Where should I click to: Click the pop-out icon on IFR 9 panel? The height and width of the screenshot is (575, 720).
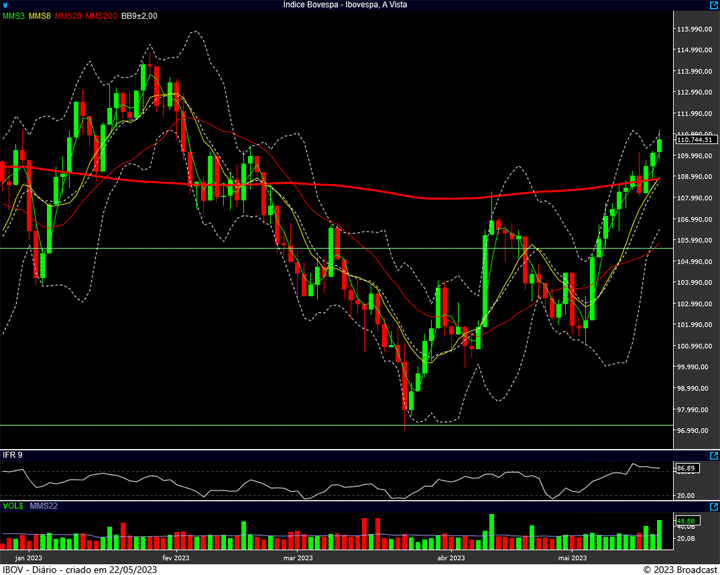[714, 456]
